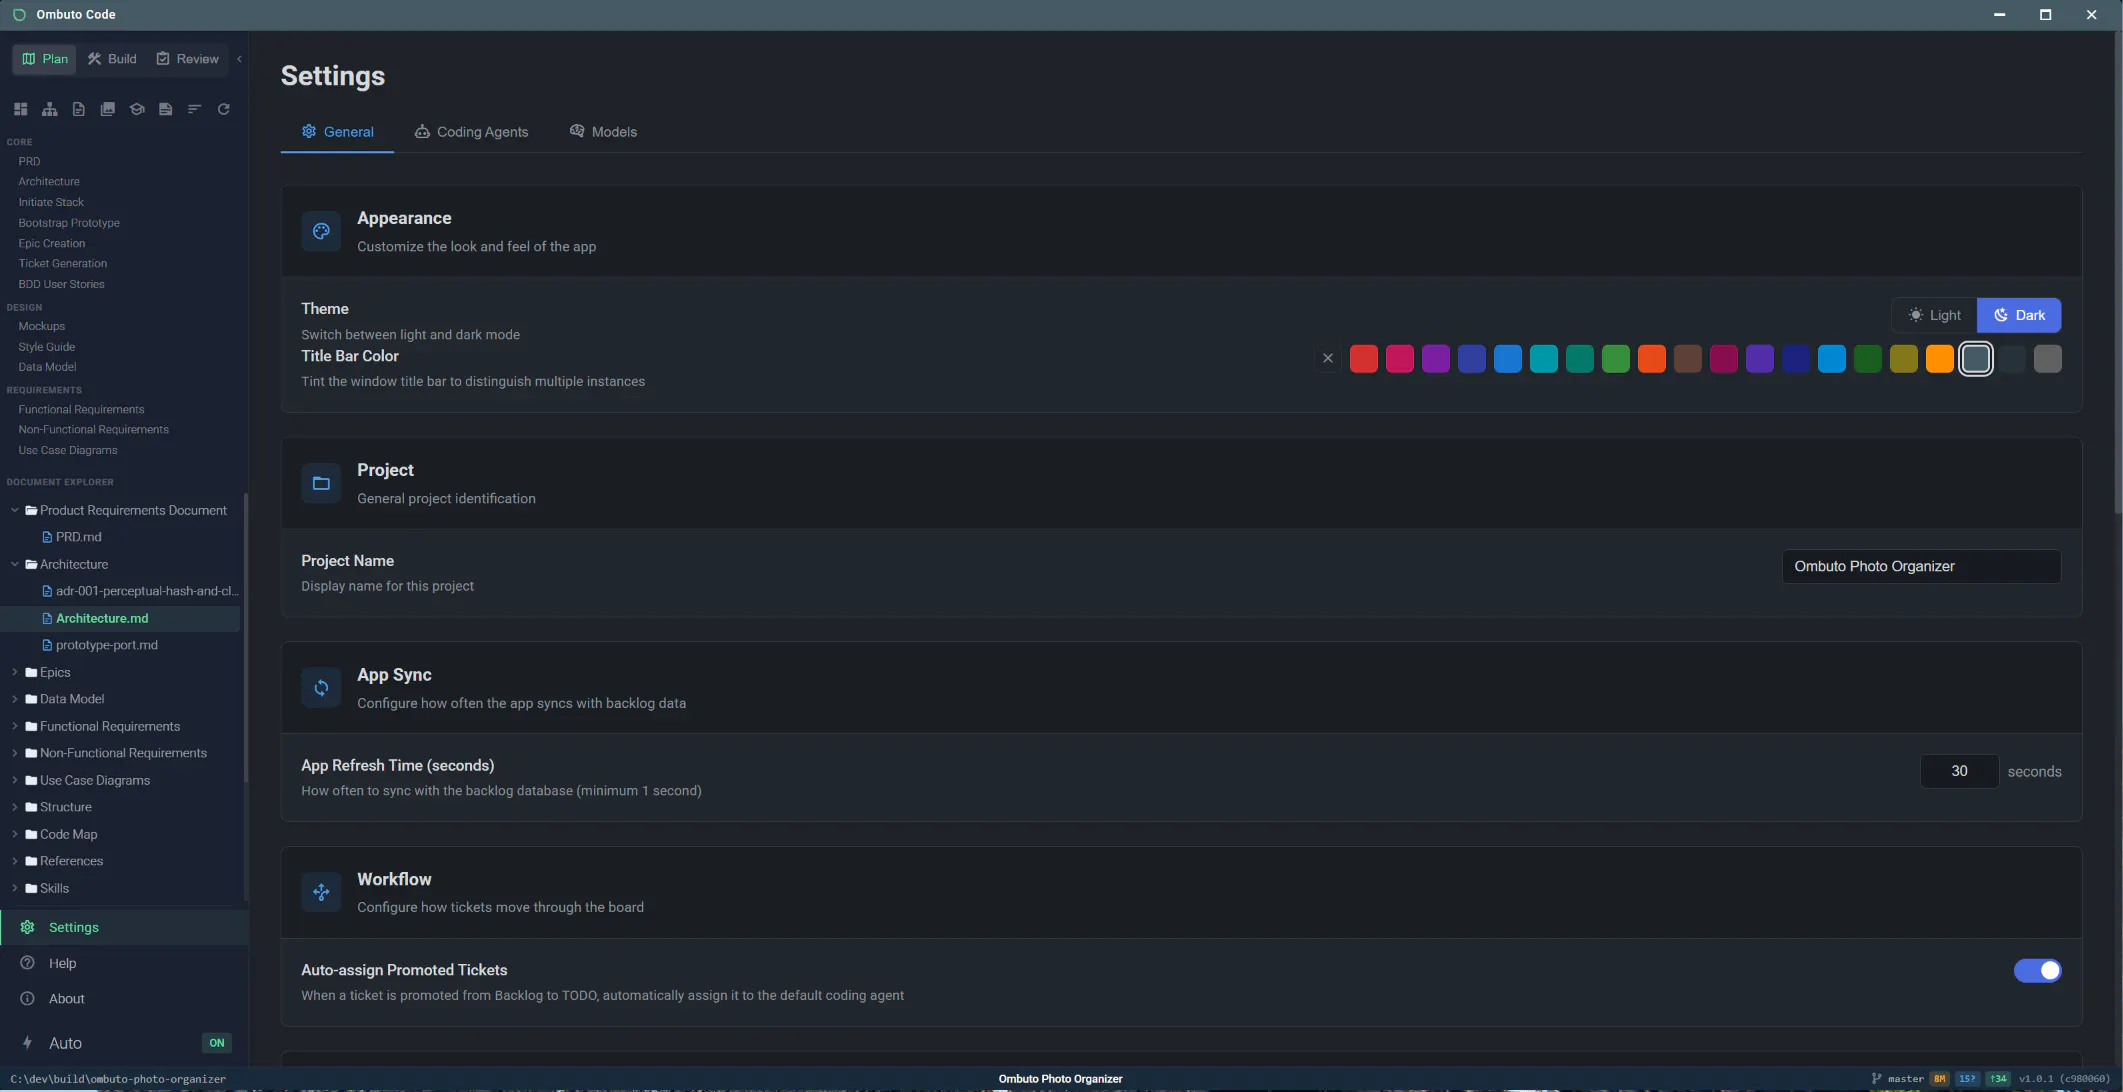Pick the orange-yellow title bar color swatch

pyautogui.click(x=1940, y=358)
